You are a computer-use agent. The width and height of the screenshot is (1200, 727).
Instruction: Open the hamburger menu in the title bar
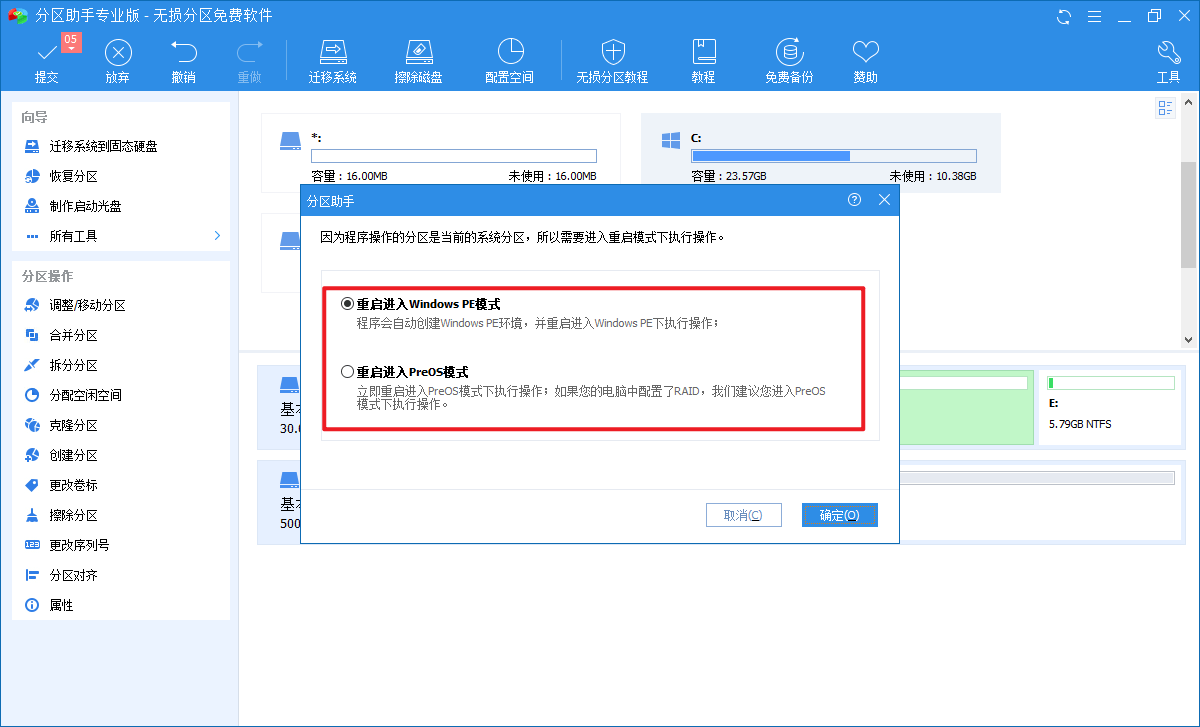pos(1094,16)
